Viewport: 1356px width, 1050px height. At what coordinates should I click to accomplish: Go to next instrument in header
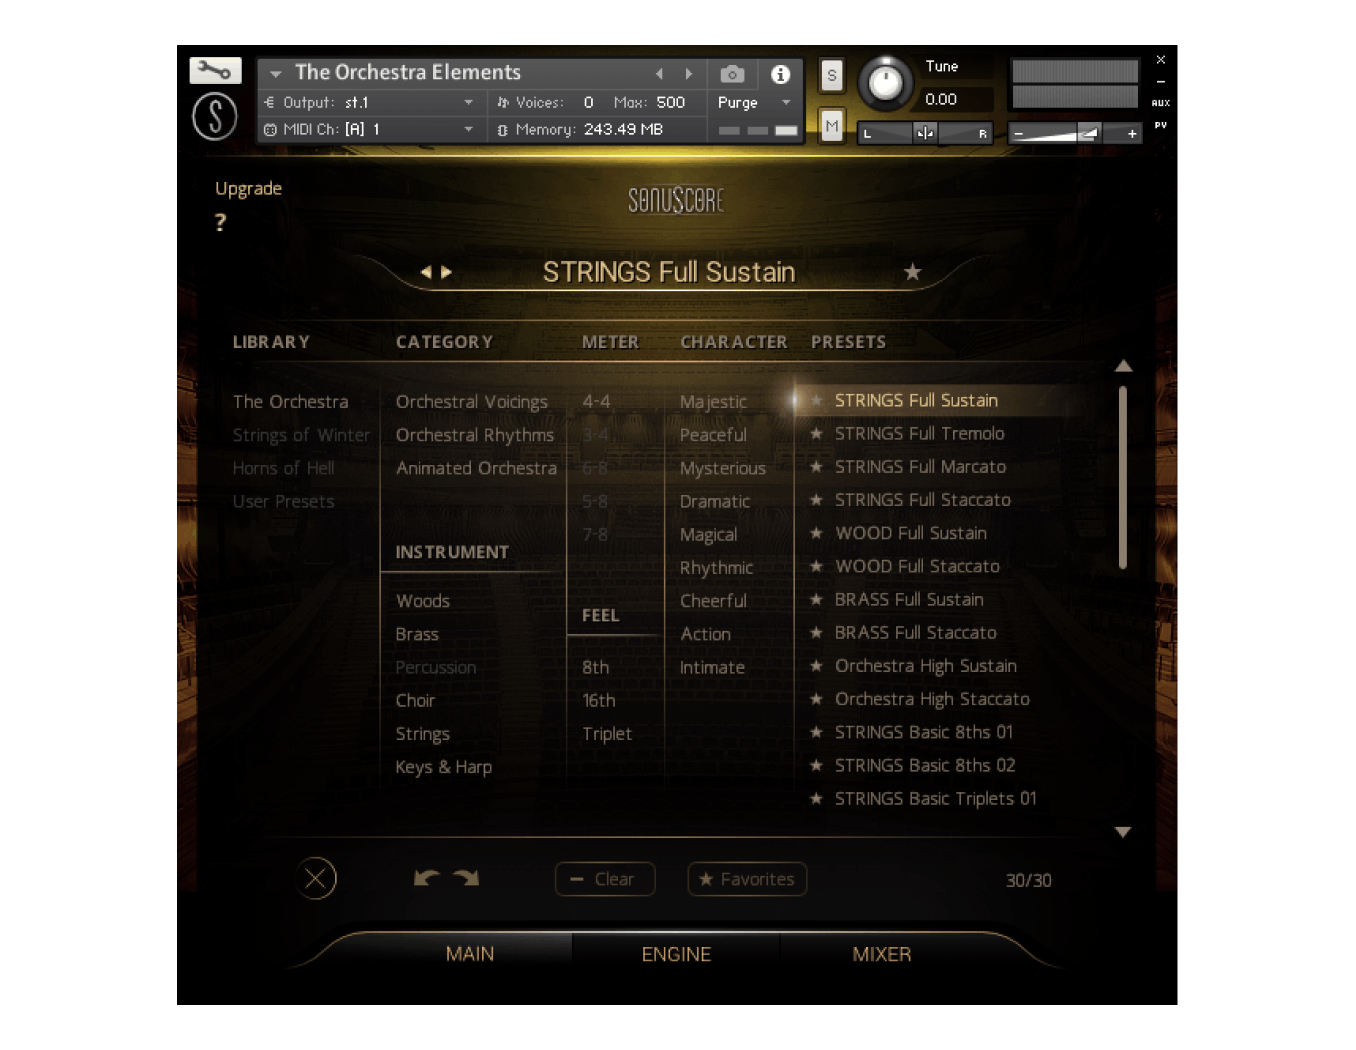pyautogui.click(x=688, y=74)
